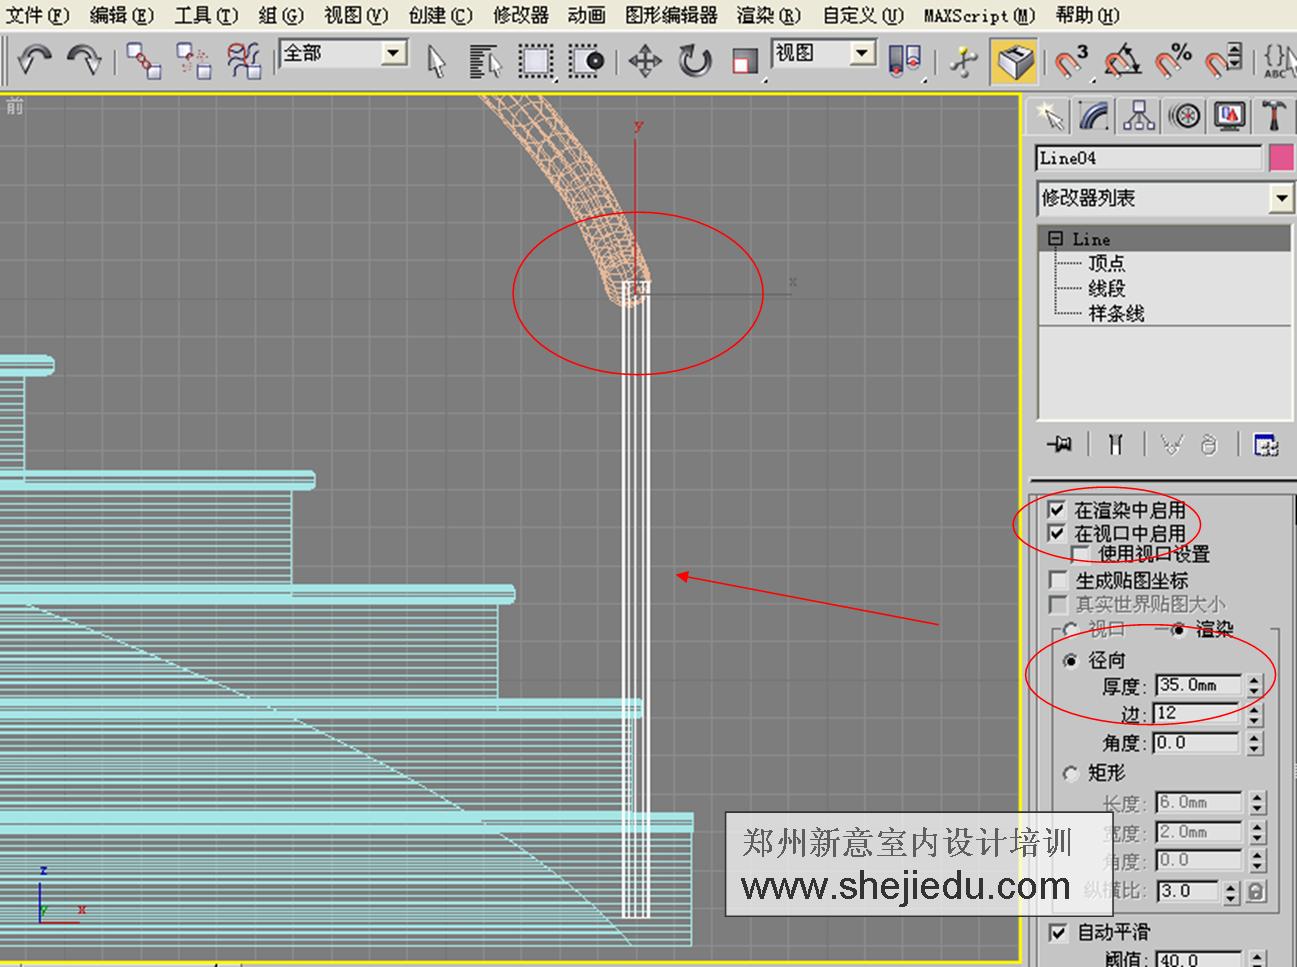
Task: Select the Select and Move tool
Action: (x=645, y=61)
